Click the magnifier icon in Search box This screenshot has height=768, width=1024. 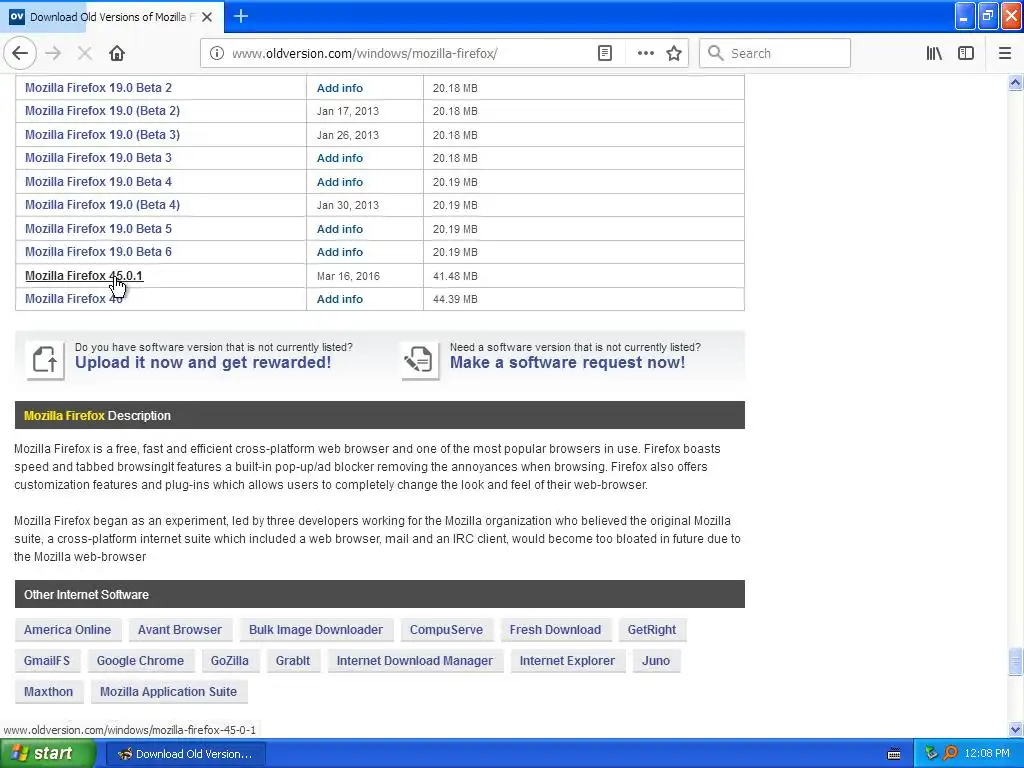(x=715, y=53)
